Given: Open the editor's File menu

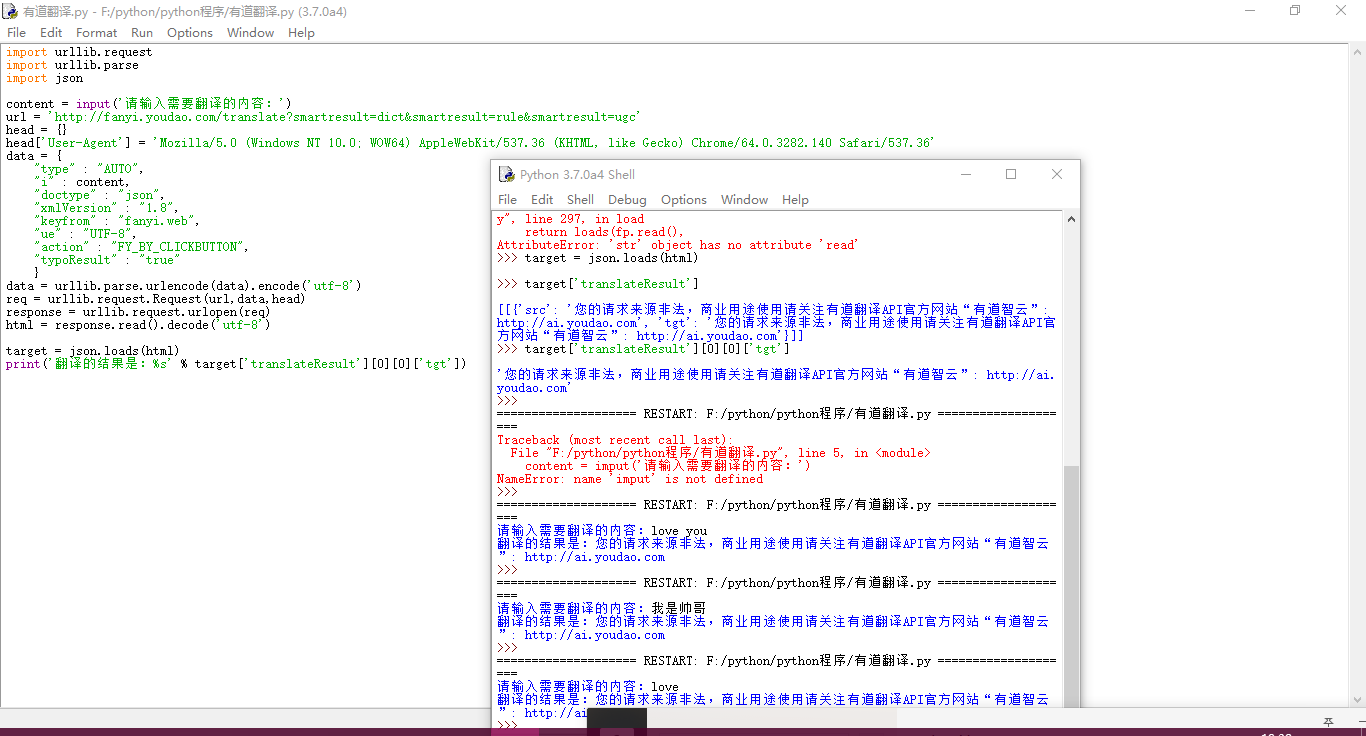Looking at the screenshot, I should [16, 33].
